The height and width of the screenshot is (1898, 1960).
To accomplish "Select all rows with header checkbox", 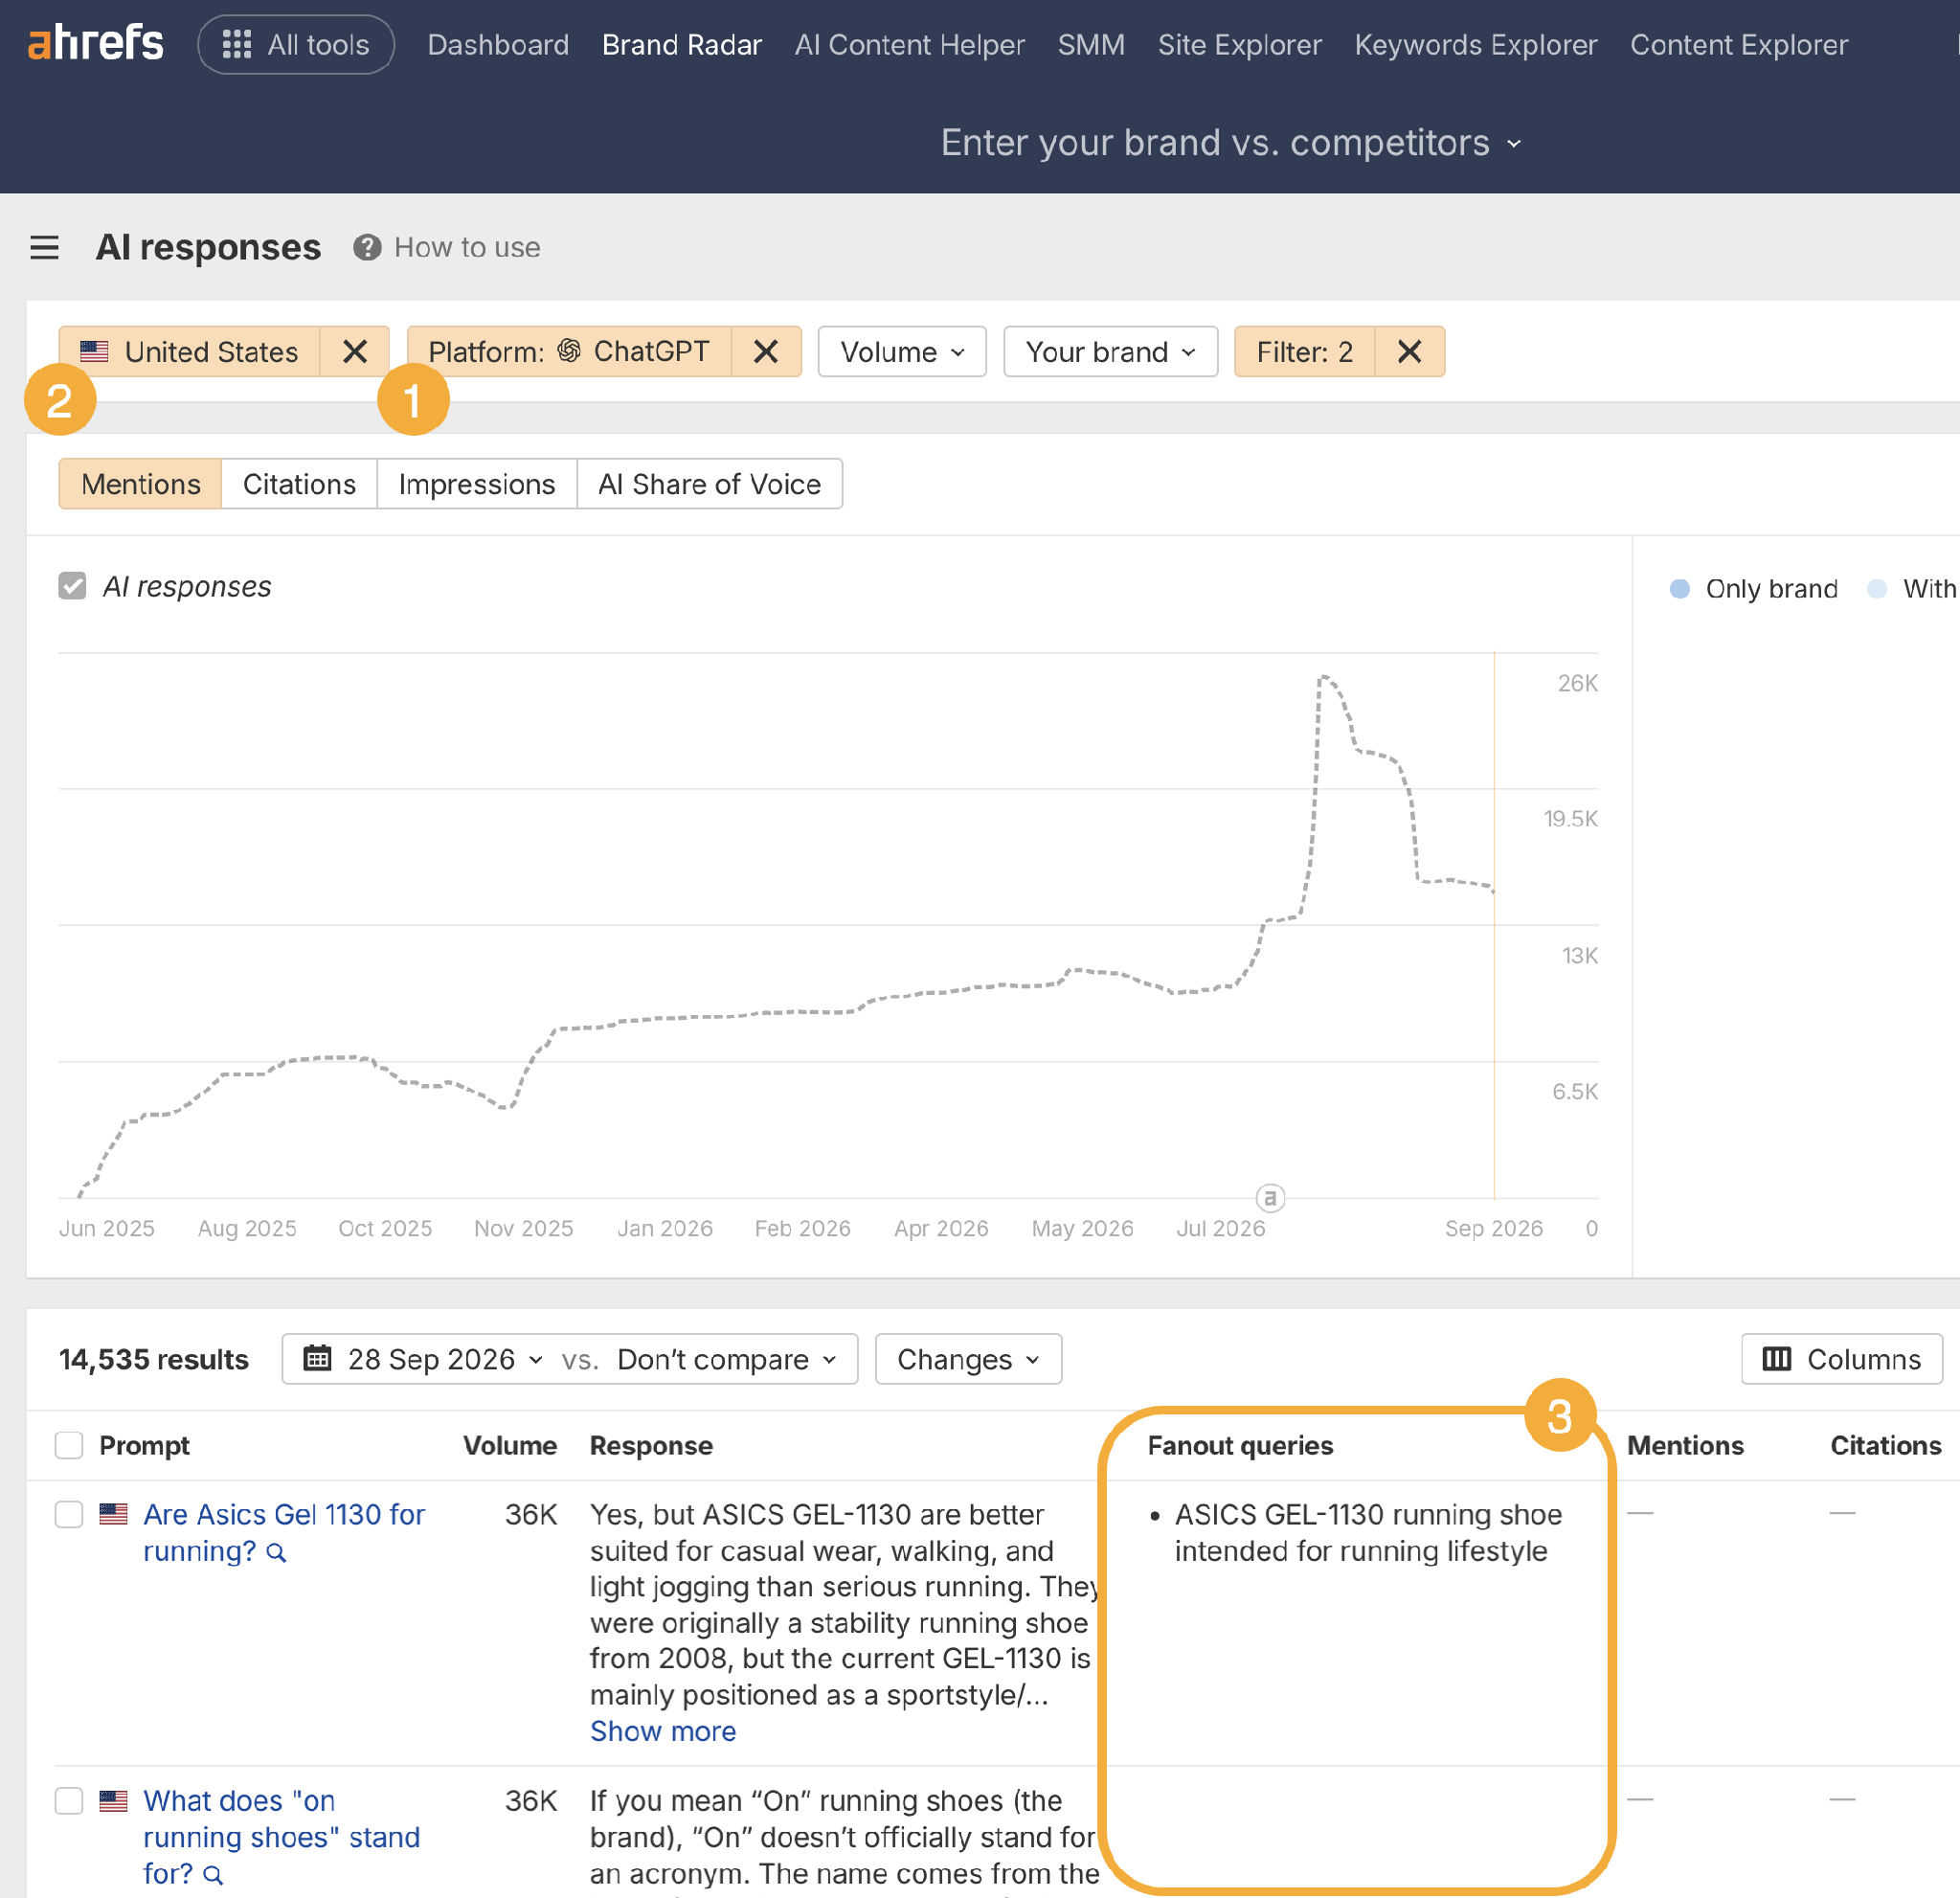I will point(69,1445).
